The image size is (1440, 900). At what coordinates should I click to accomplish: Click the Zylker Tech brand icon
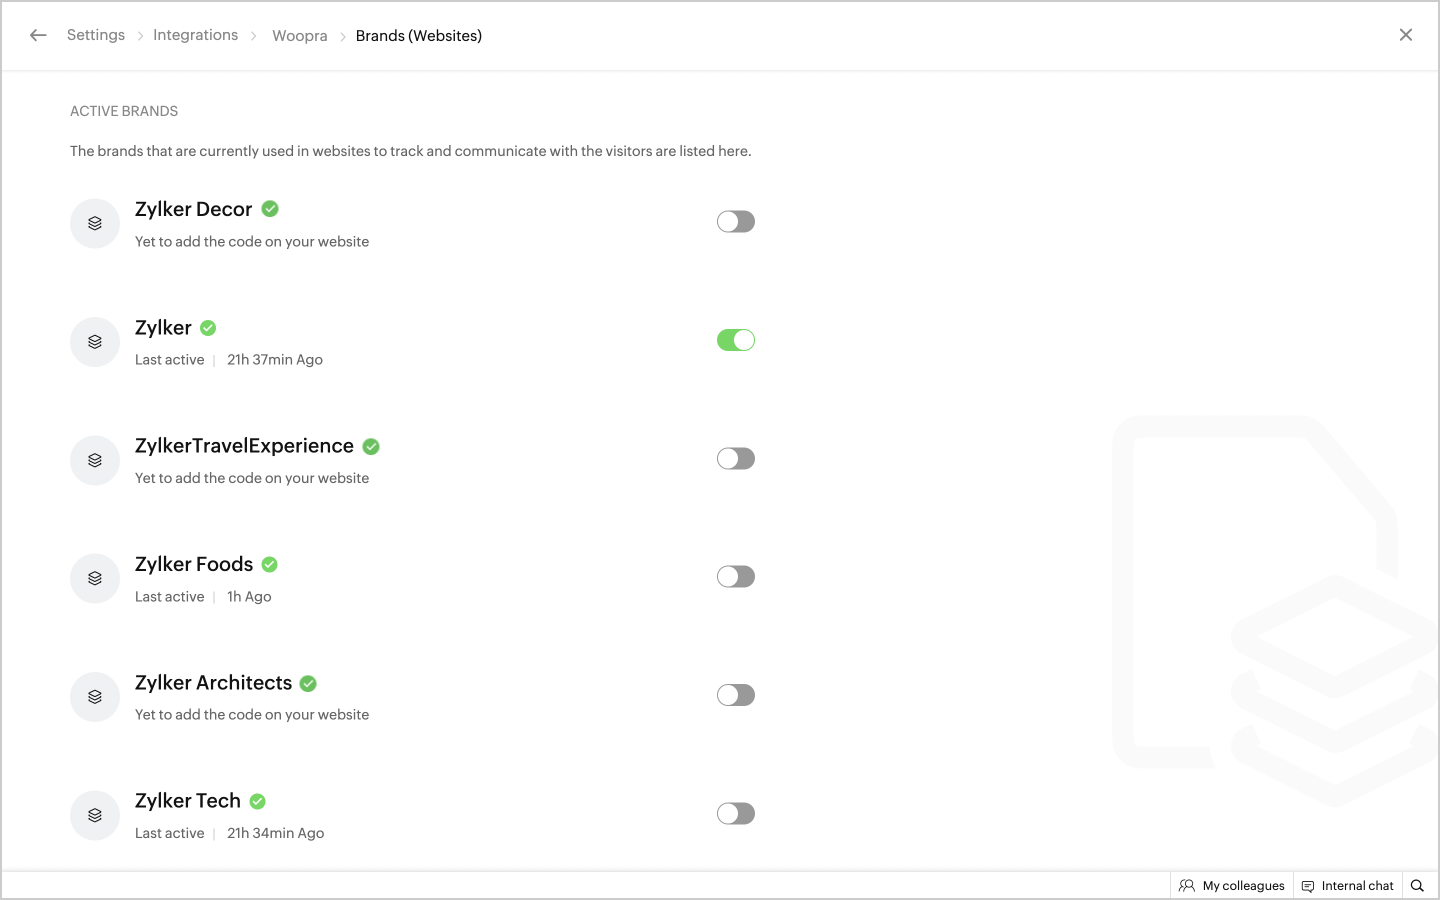tap(95, 815)
